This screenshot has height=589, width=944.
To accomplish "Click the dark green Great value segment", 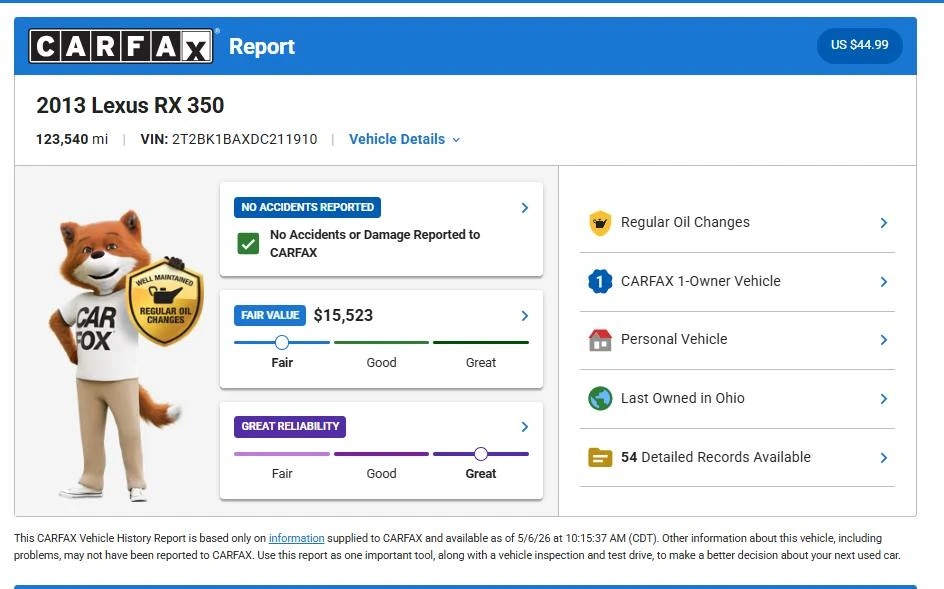I will 480,343.
